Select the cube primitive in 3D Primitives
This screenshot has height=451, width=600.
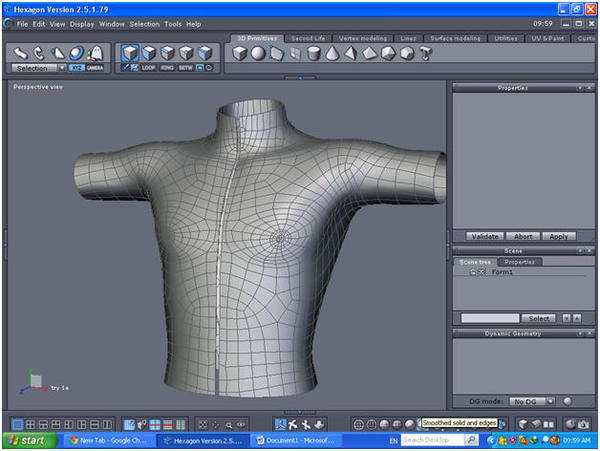point(241,54)
